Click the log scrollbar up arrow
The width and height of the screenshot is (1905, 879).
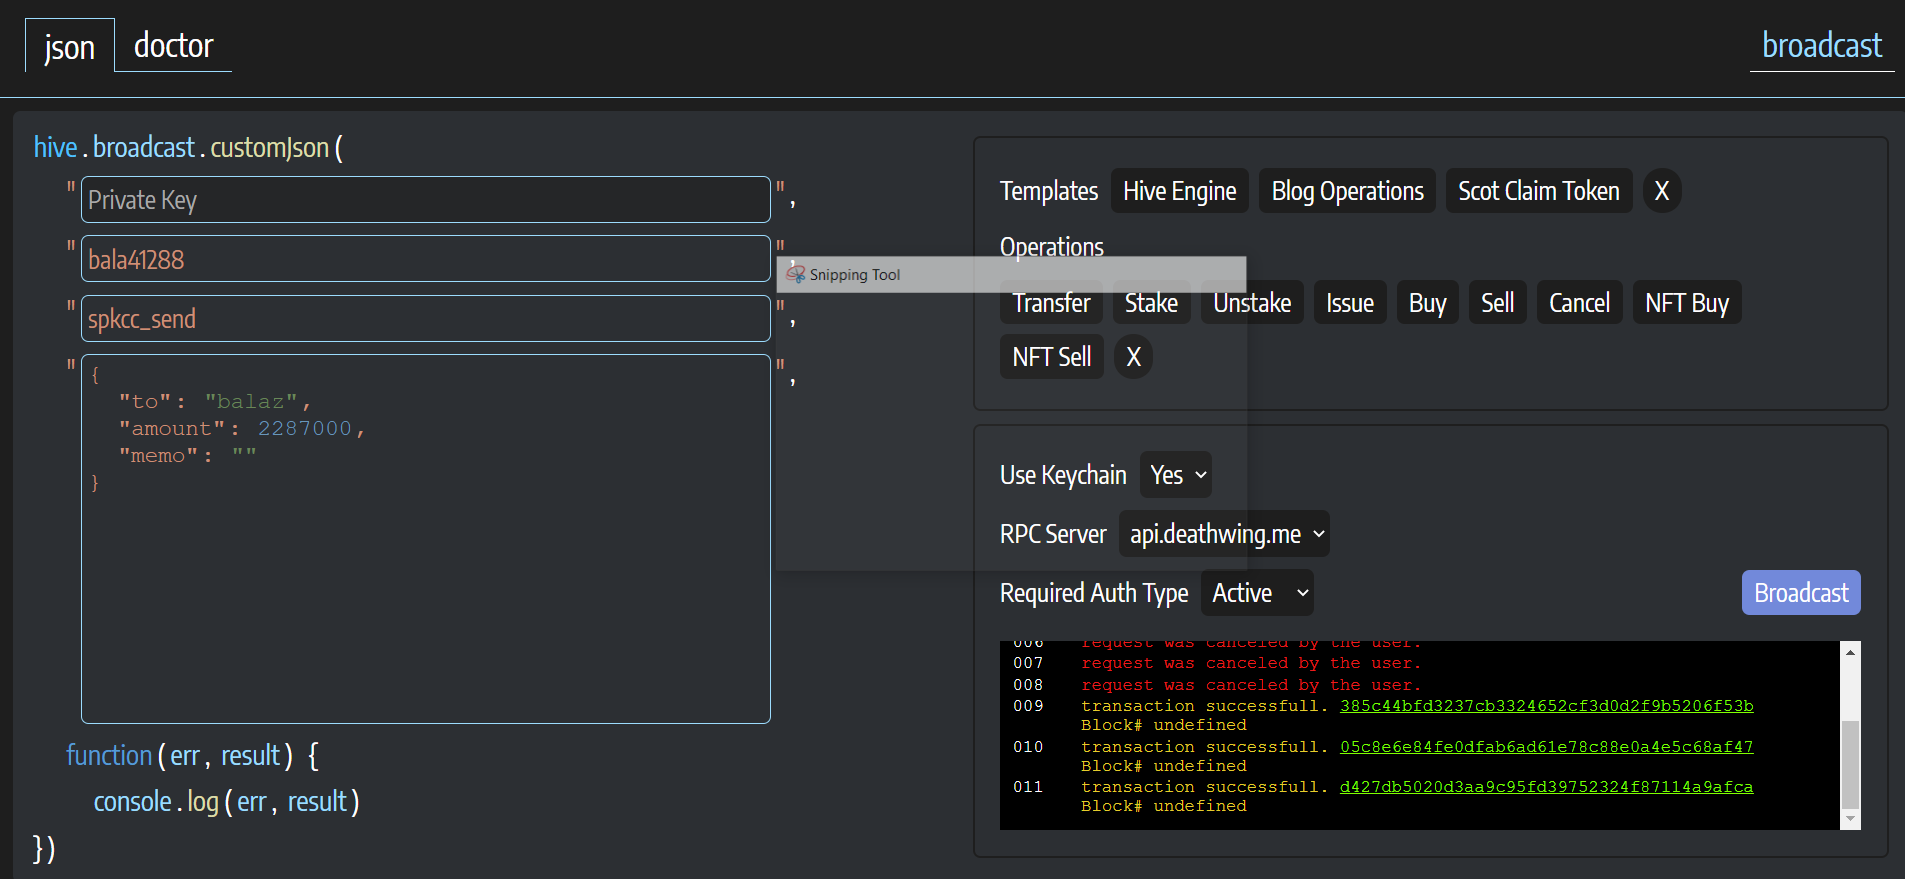point(1851,652)
